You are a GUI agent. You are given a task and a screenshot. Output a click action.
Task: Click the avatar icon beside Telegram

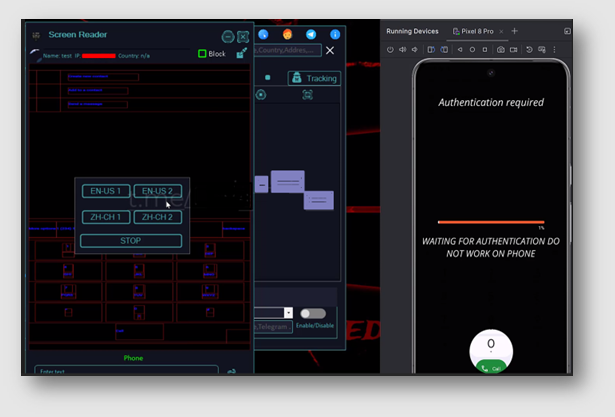(288, 35)
